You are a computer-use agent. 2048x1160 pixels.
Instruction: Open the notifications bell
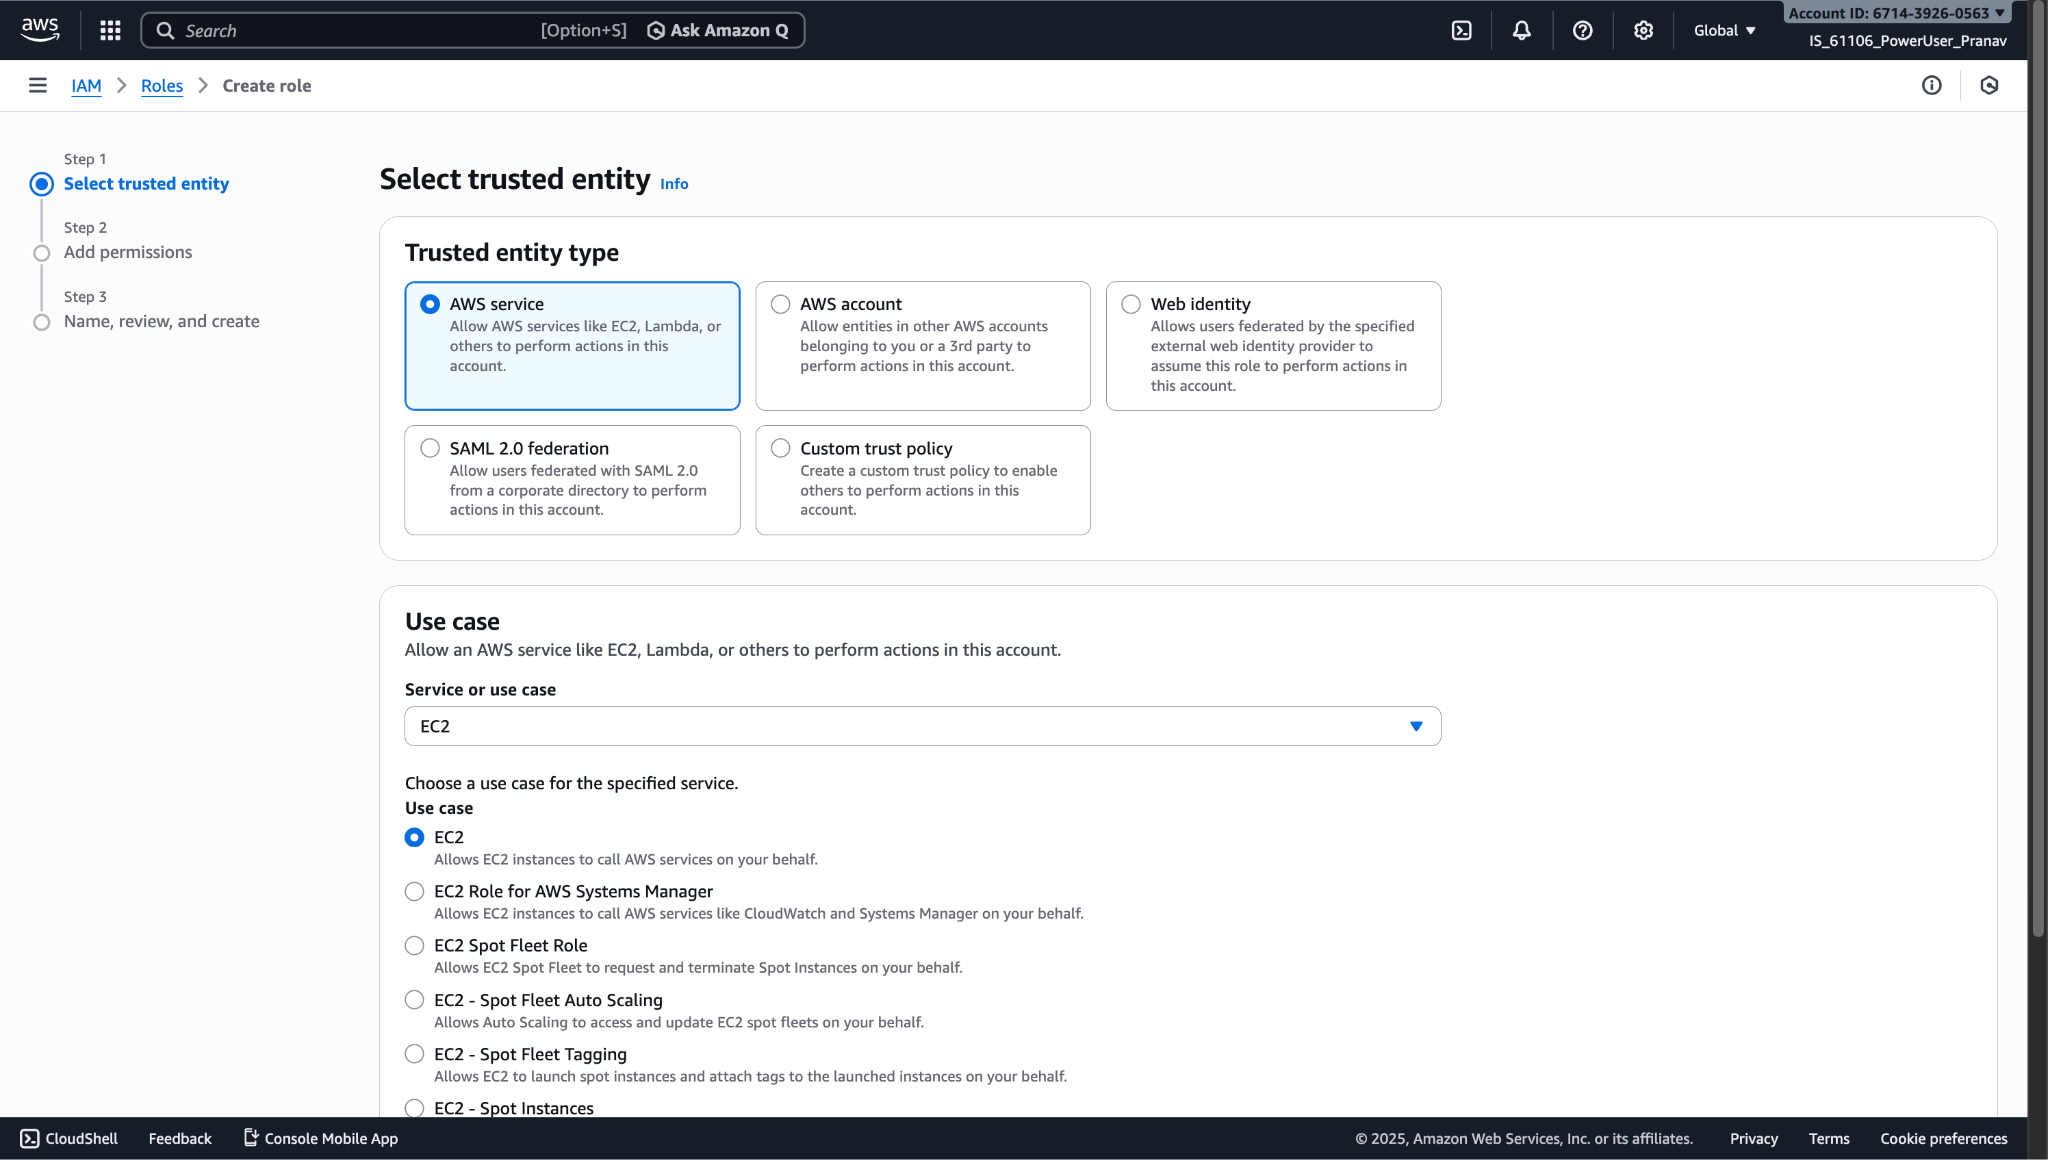pos(1521,30)
